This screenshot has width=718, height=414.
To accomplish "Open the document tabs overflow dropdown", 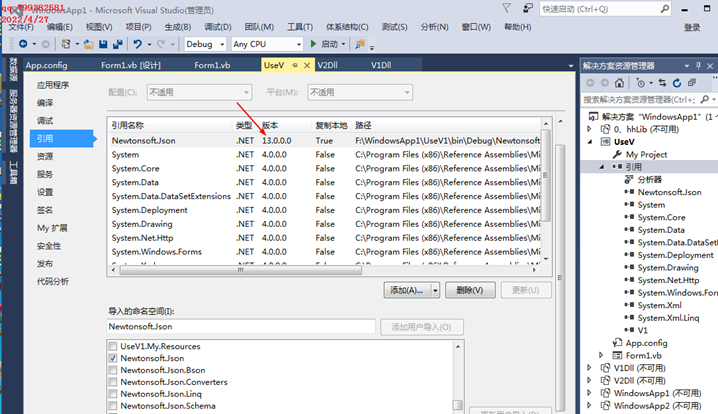I will click(571, 66).
